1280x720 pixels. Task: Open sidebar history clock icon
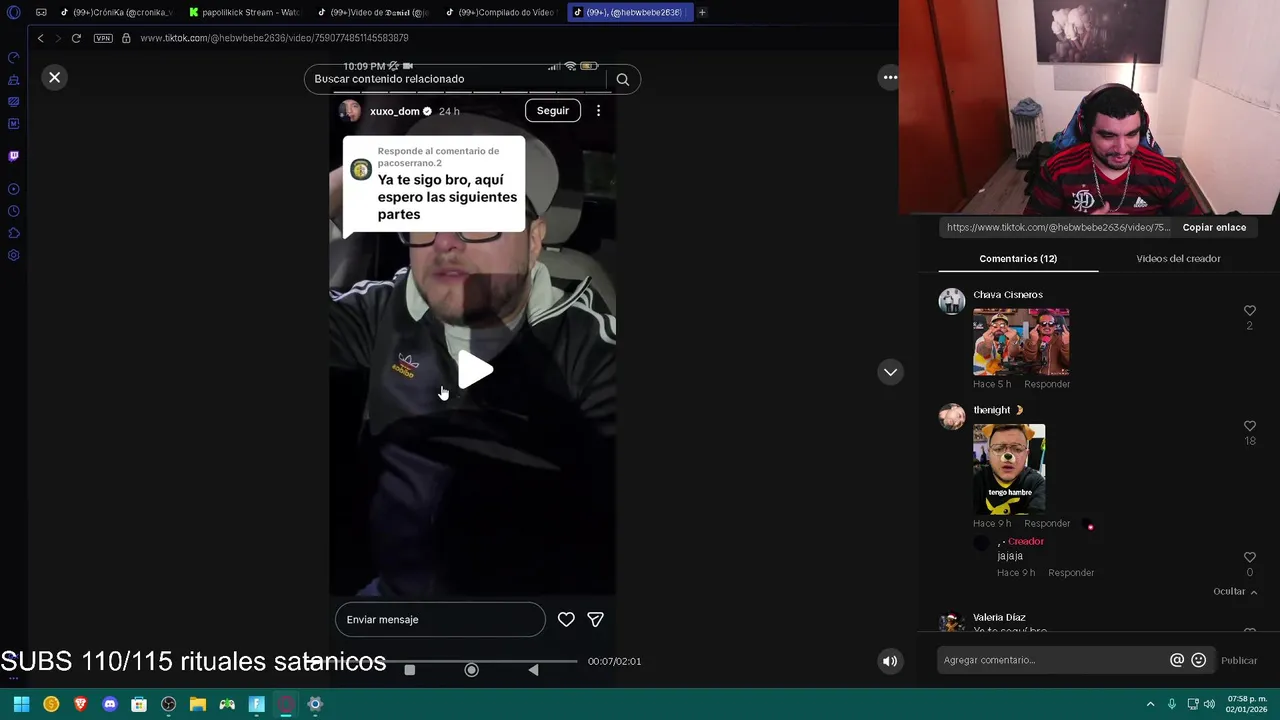coord(13,211)
